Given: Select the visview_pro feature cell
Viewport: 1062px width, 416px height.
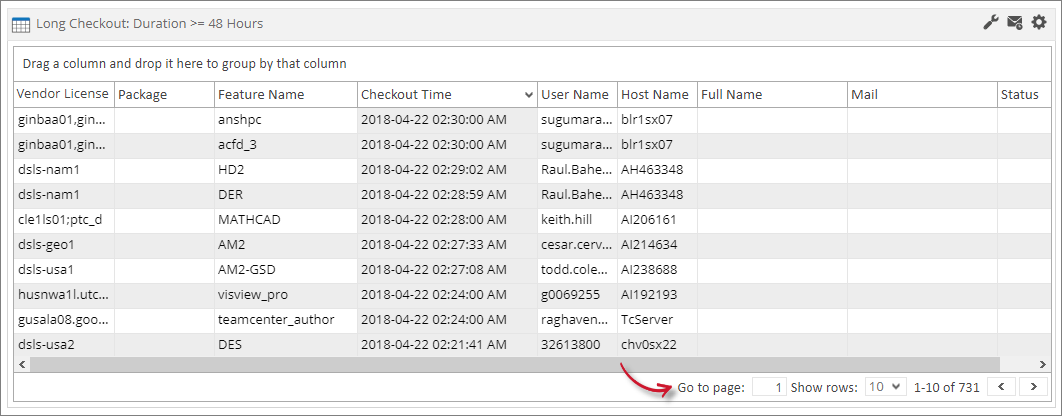Looking at the screenshot, I should pyautogui.click(x=286, y=295).
